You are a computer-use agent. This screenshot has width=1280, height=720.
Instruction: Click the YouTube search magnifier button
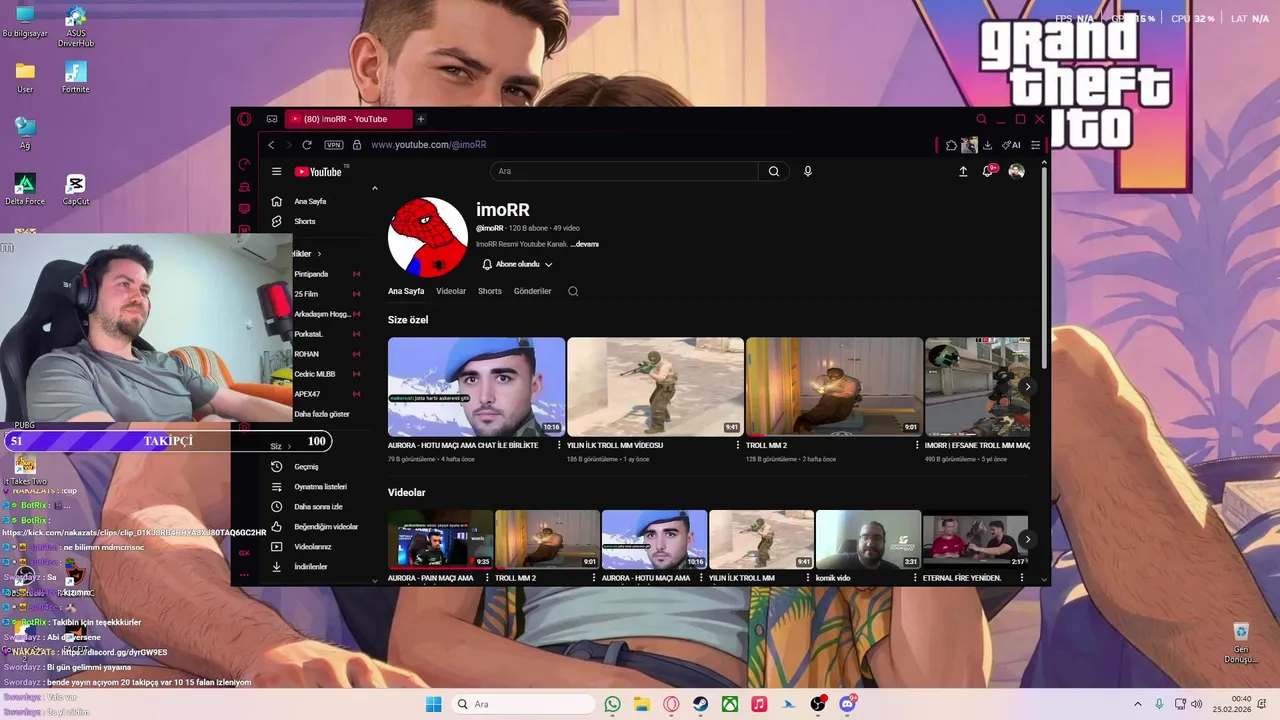click(774, 171)
